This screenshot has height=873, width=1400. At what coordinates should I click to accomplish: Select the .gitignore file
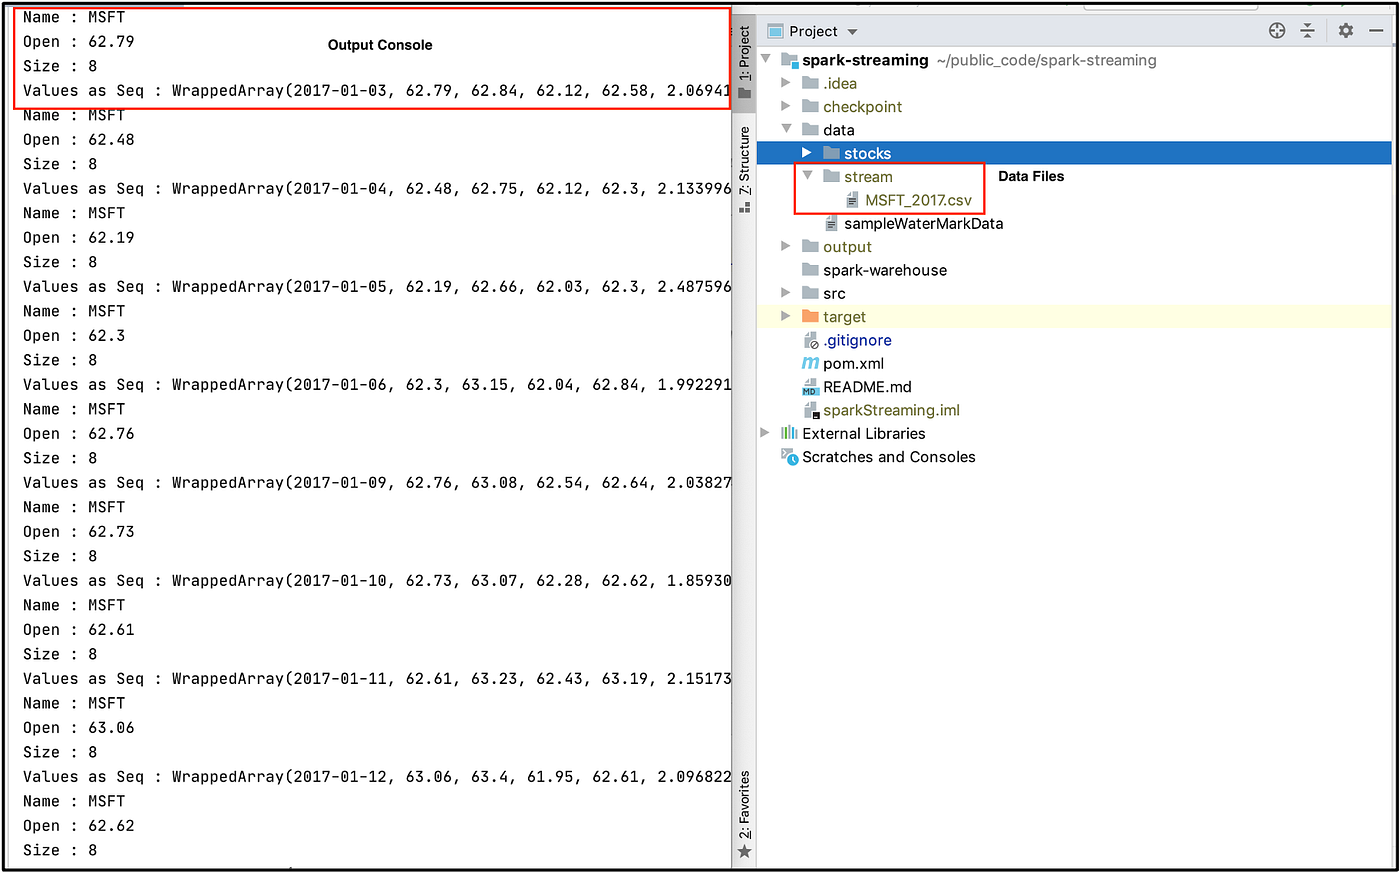(858, 340)
